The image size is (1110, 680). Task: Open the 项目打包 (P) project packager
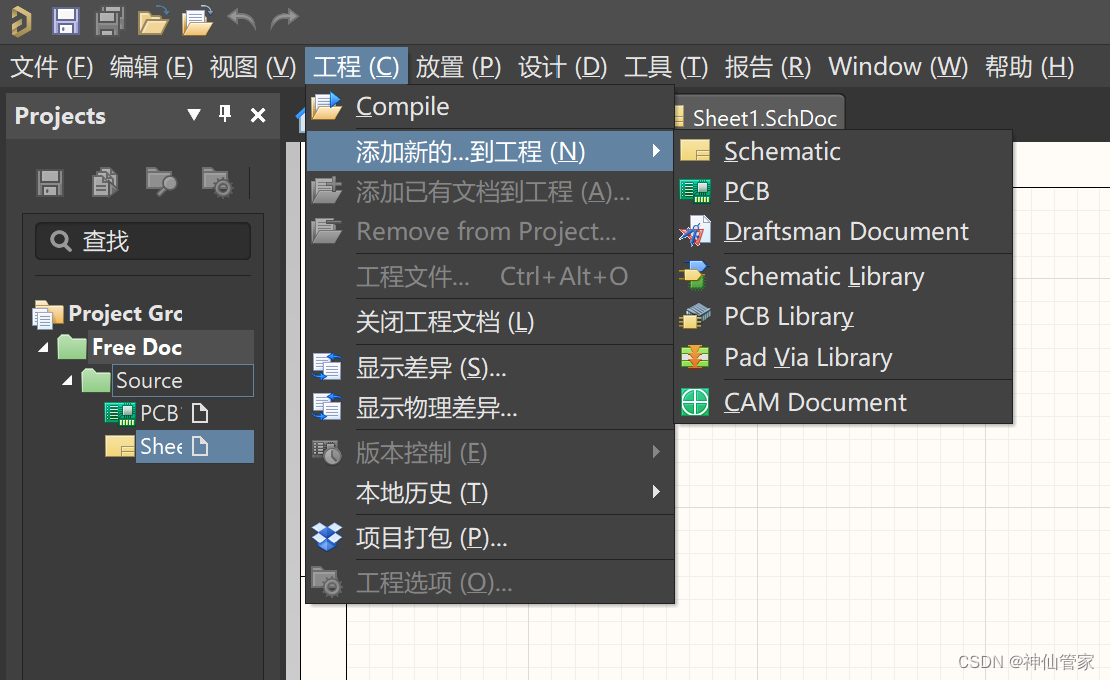click(431, 538)
